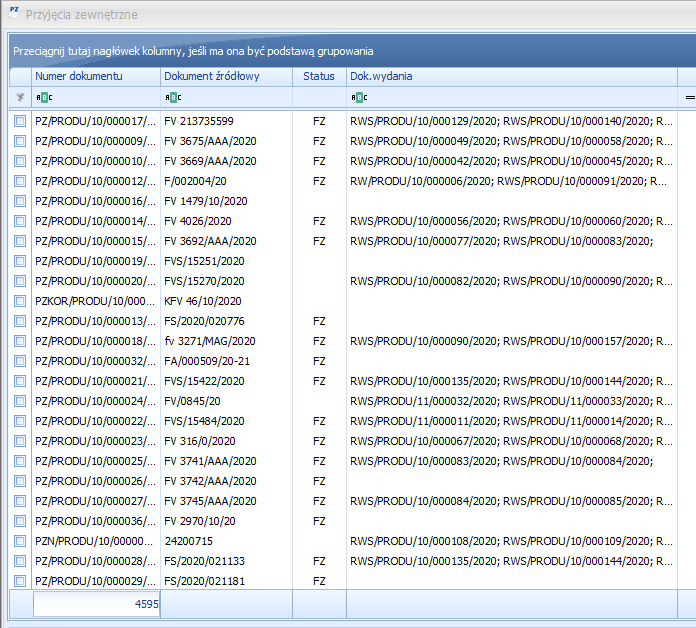This screenshot has height=628, width=696.
Task: Select source document FVS/15270/2020
Action: [x=204, y=281]
